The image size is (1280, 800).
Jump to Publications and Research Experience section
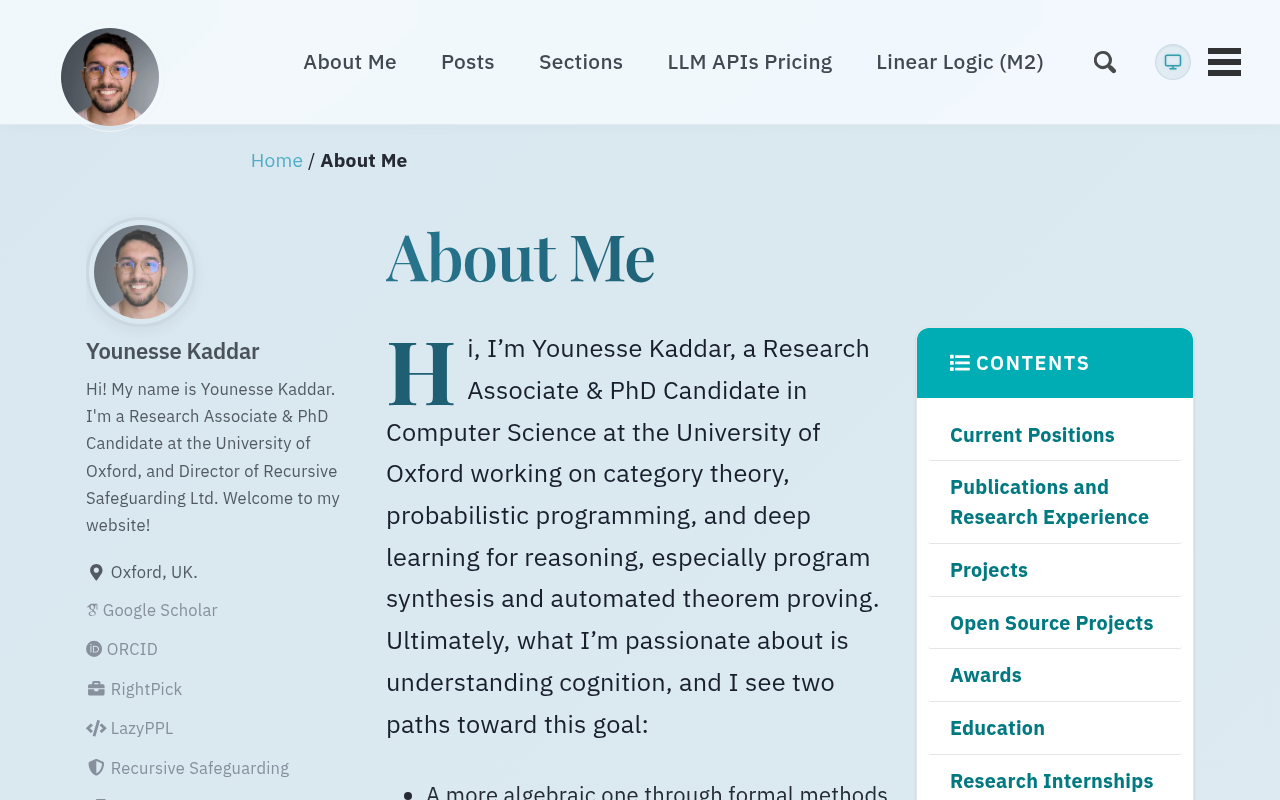tap(1049, 502)
